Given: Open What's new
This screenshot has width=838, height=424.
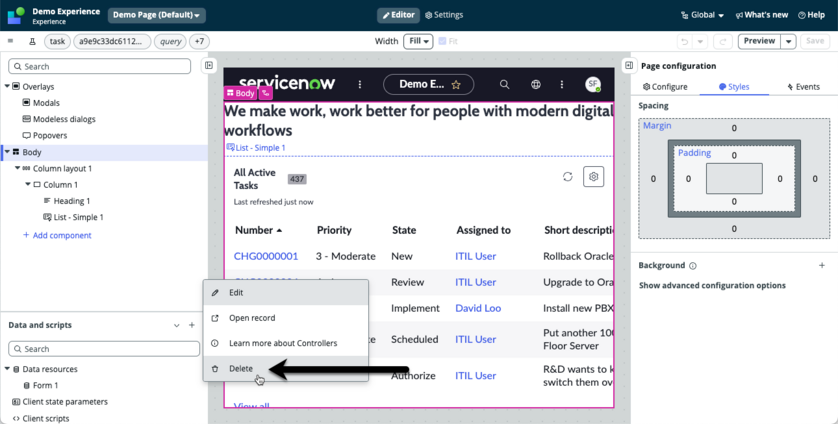Looking at the screenshot, I should click(x=762, y=15).
